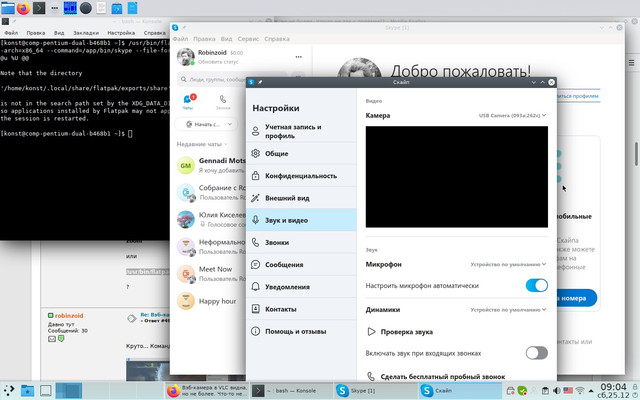
Task: Click the blue phone number button in Skype main window
Action: [577, 298]
